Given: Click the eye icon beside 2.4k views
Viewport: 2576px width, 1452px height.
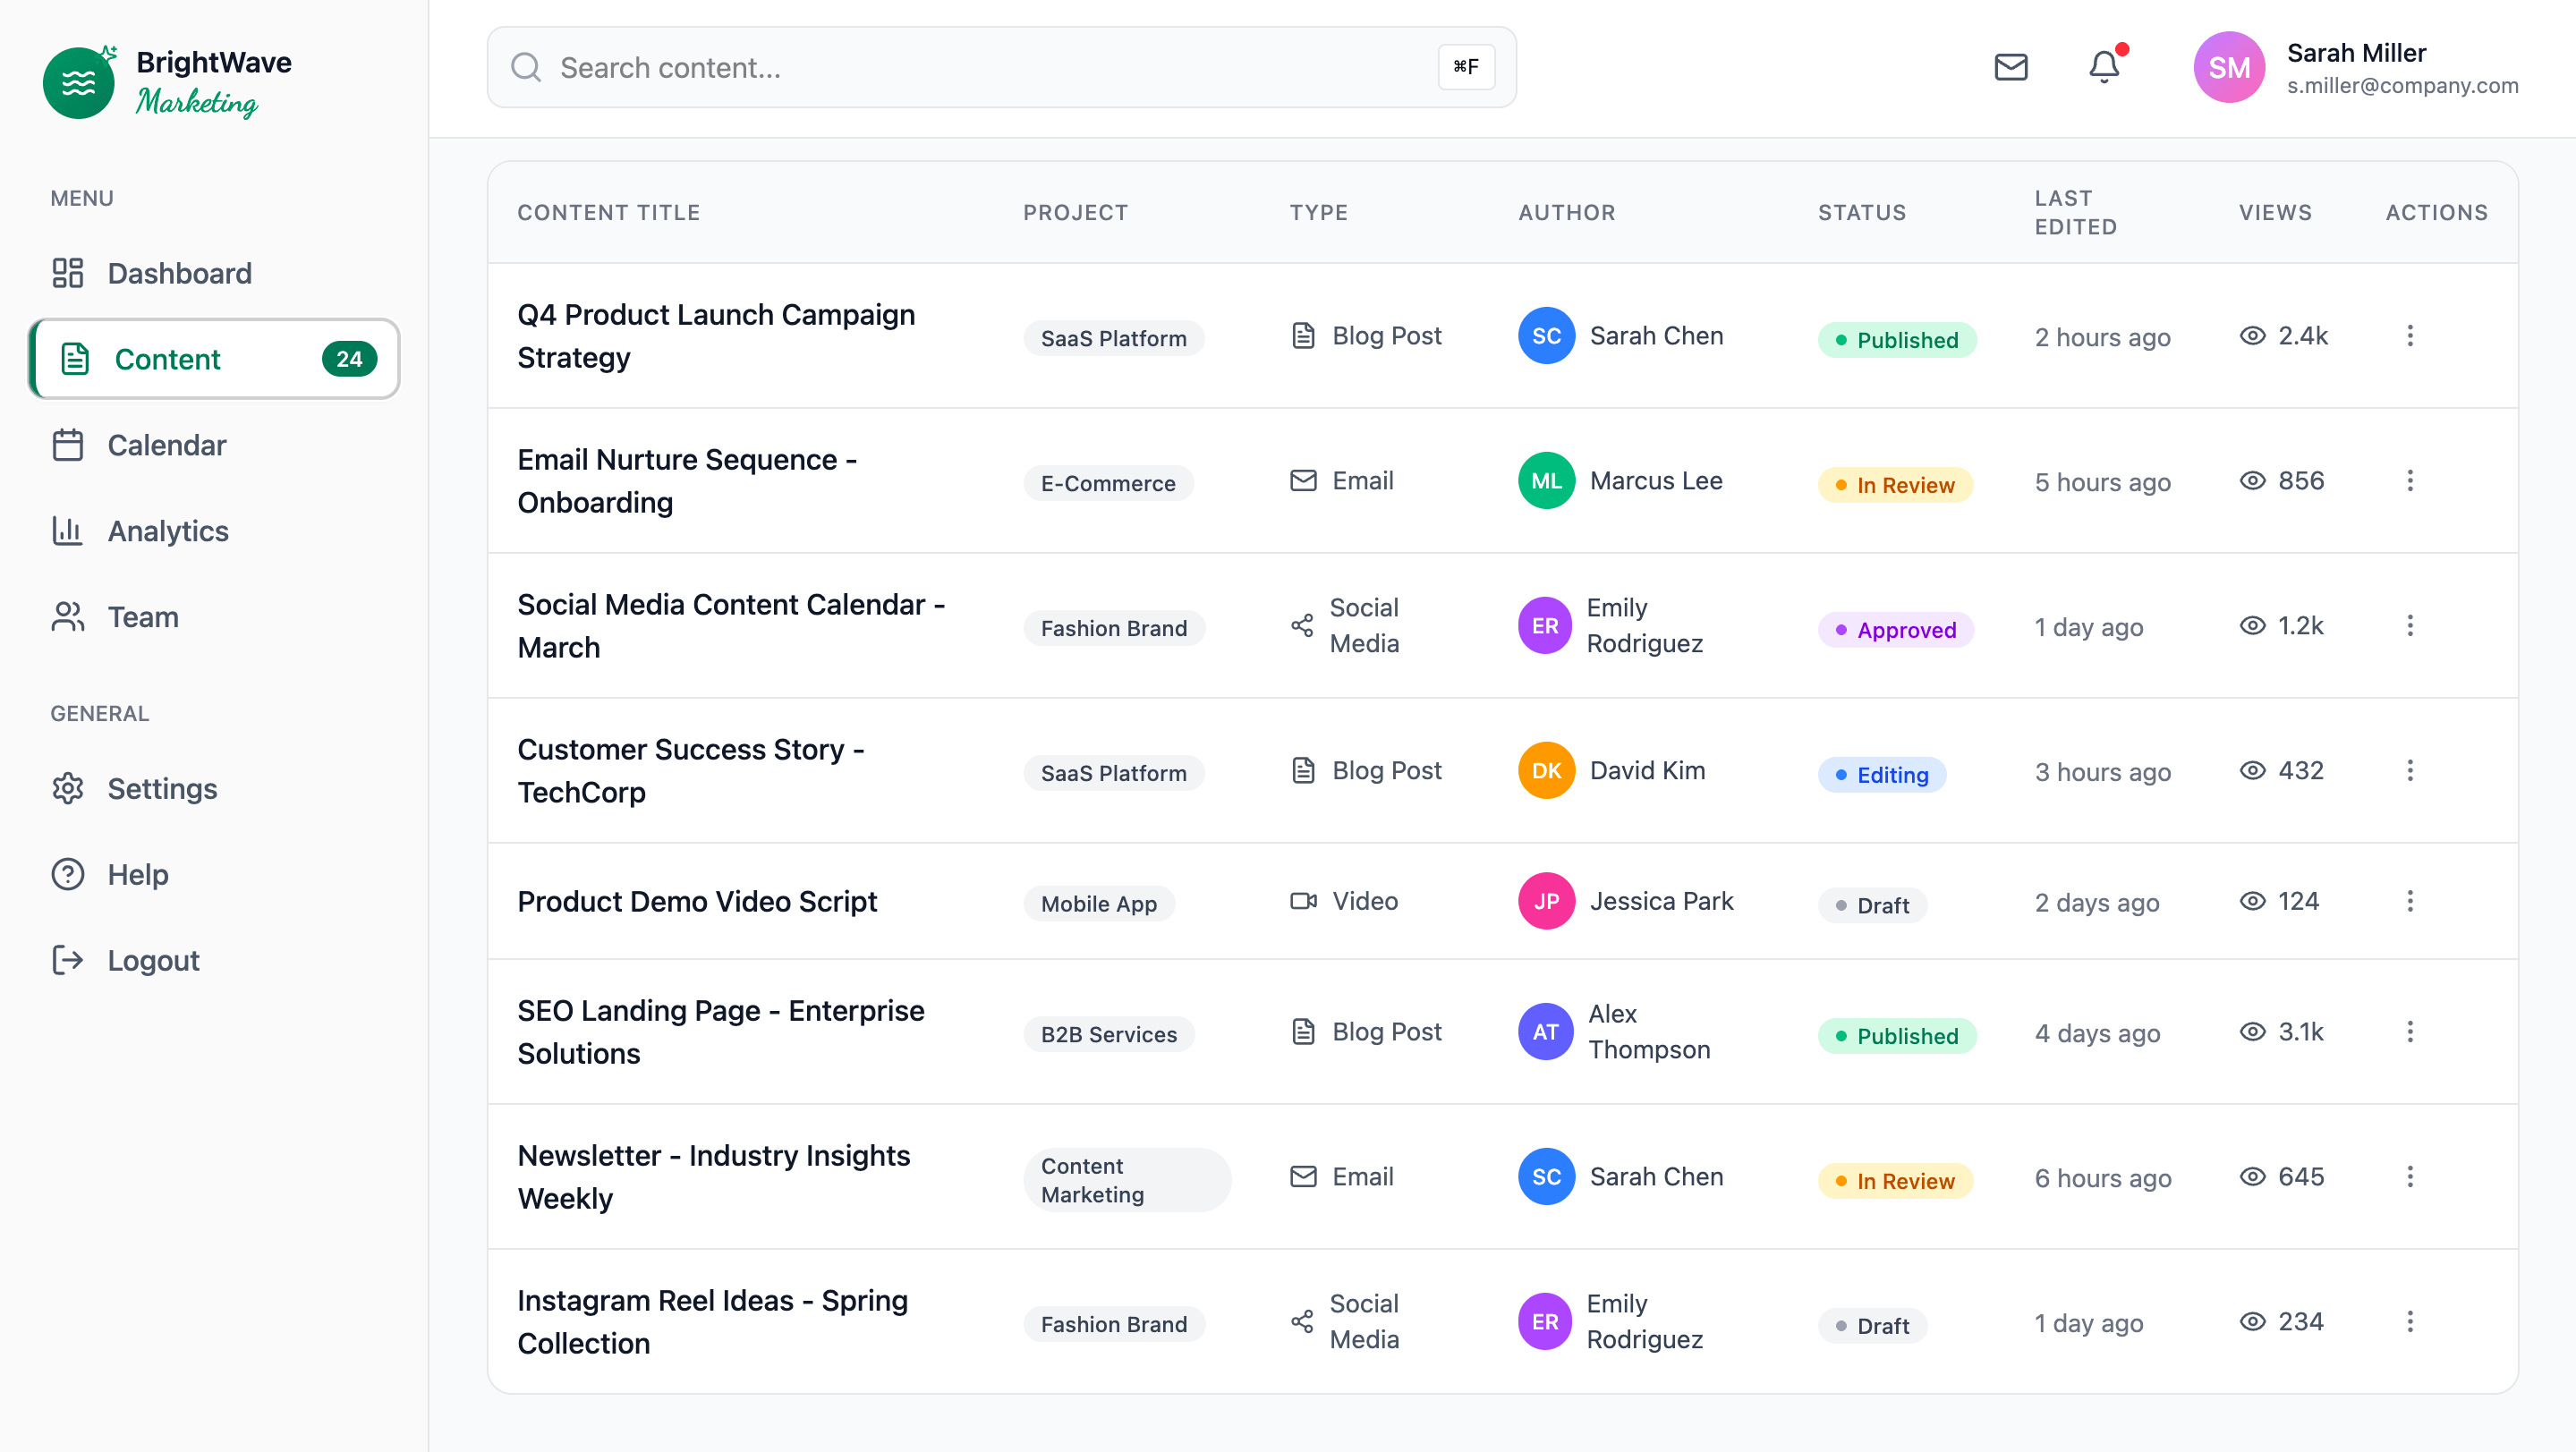Looking at the screenshot, I should 2252,336.
